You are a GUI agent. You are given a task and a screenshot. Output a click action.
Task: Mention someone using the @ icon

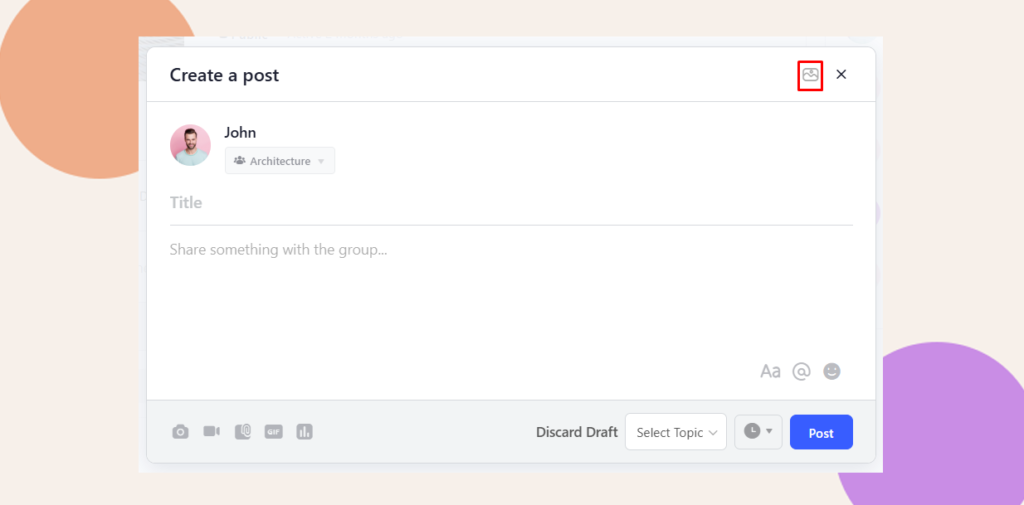tap(801, 371)
